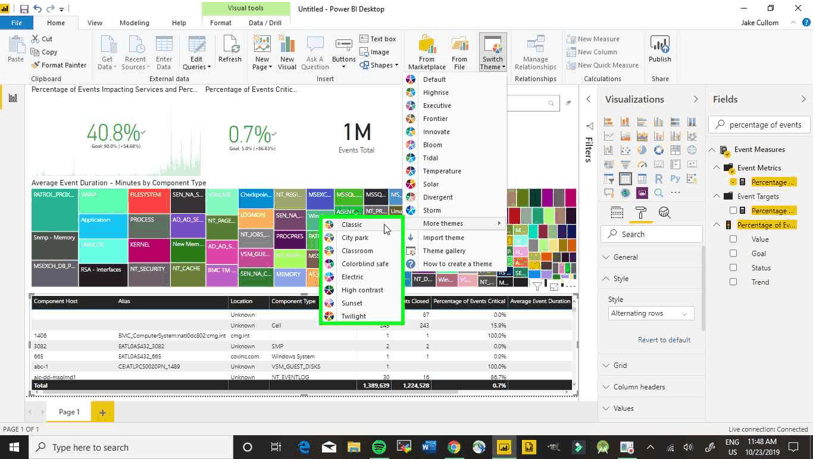Screen dimensions: 815x461
Task: Click the KERNEL magenta treemap tile
Action: [149, 251]
